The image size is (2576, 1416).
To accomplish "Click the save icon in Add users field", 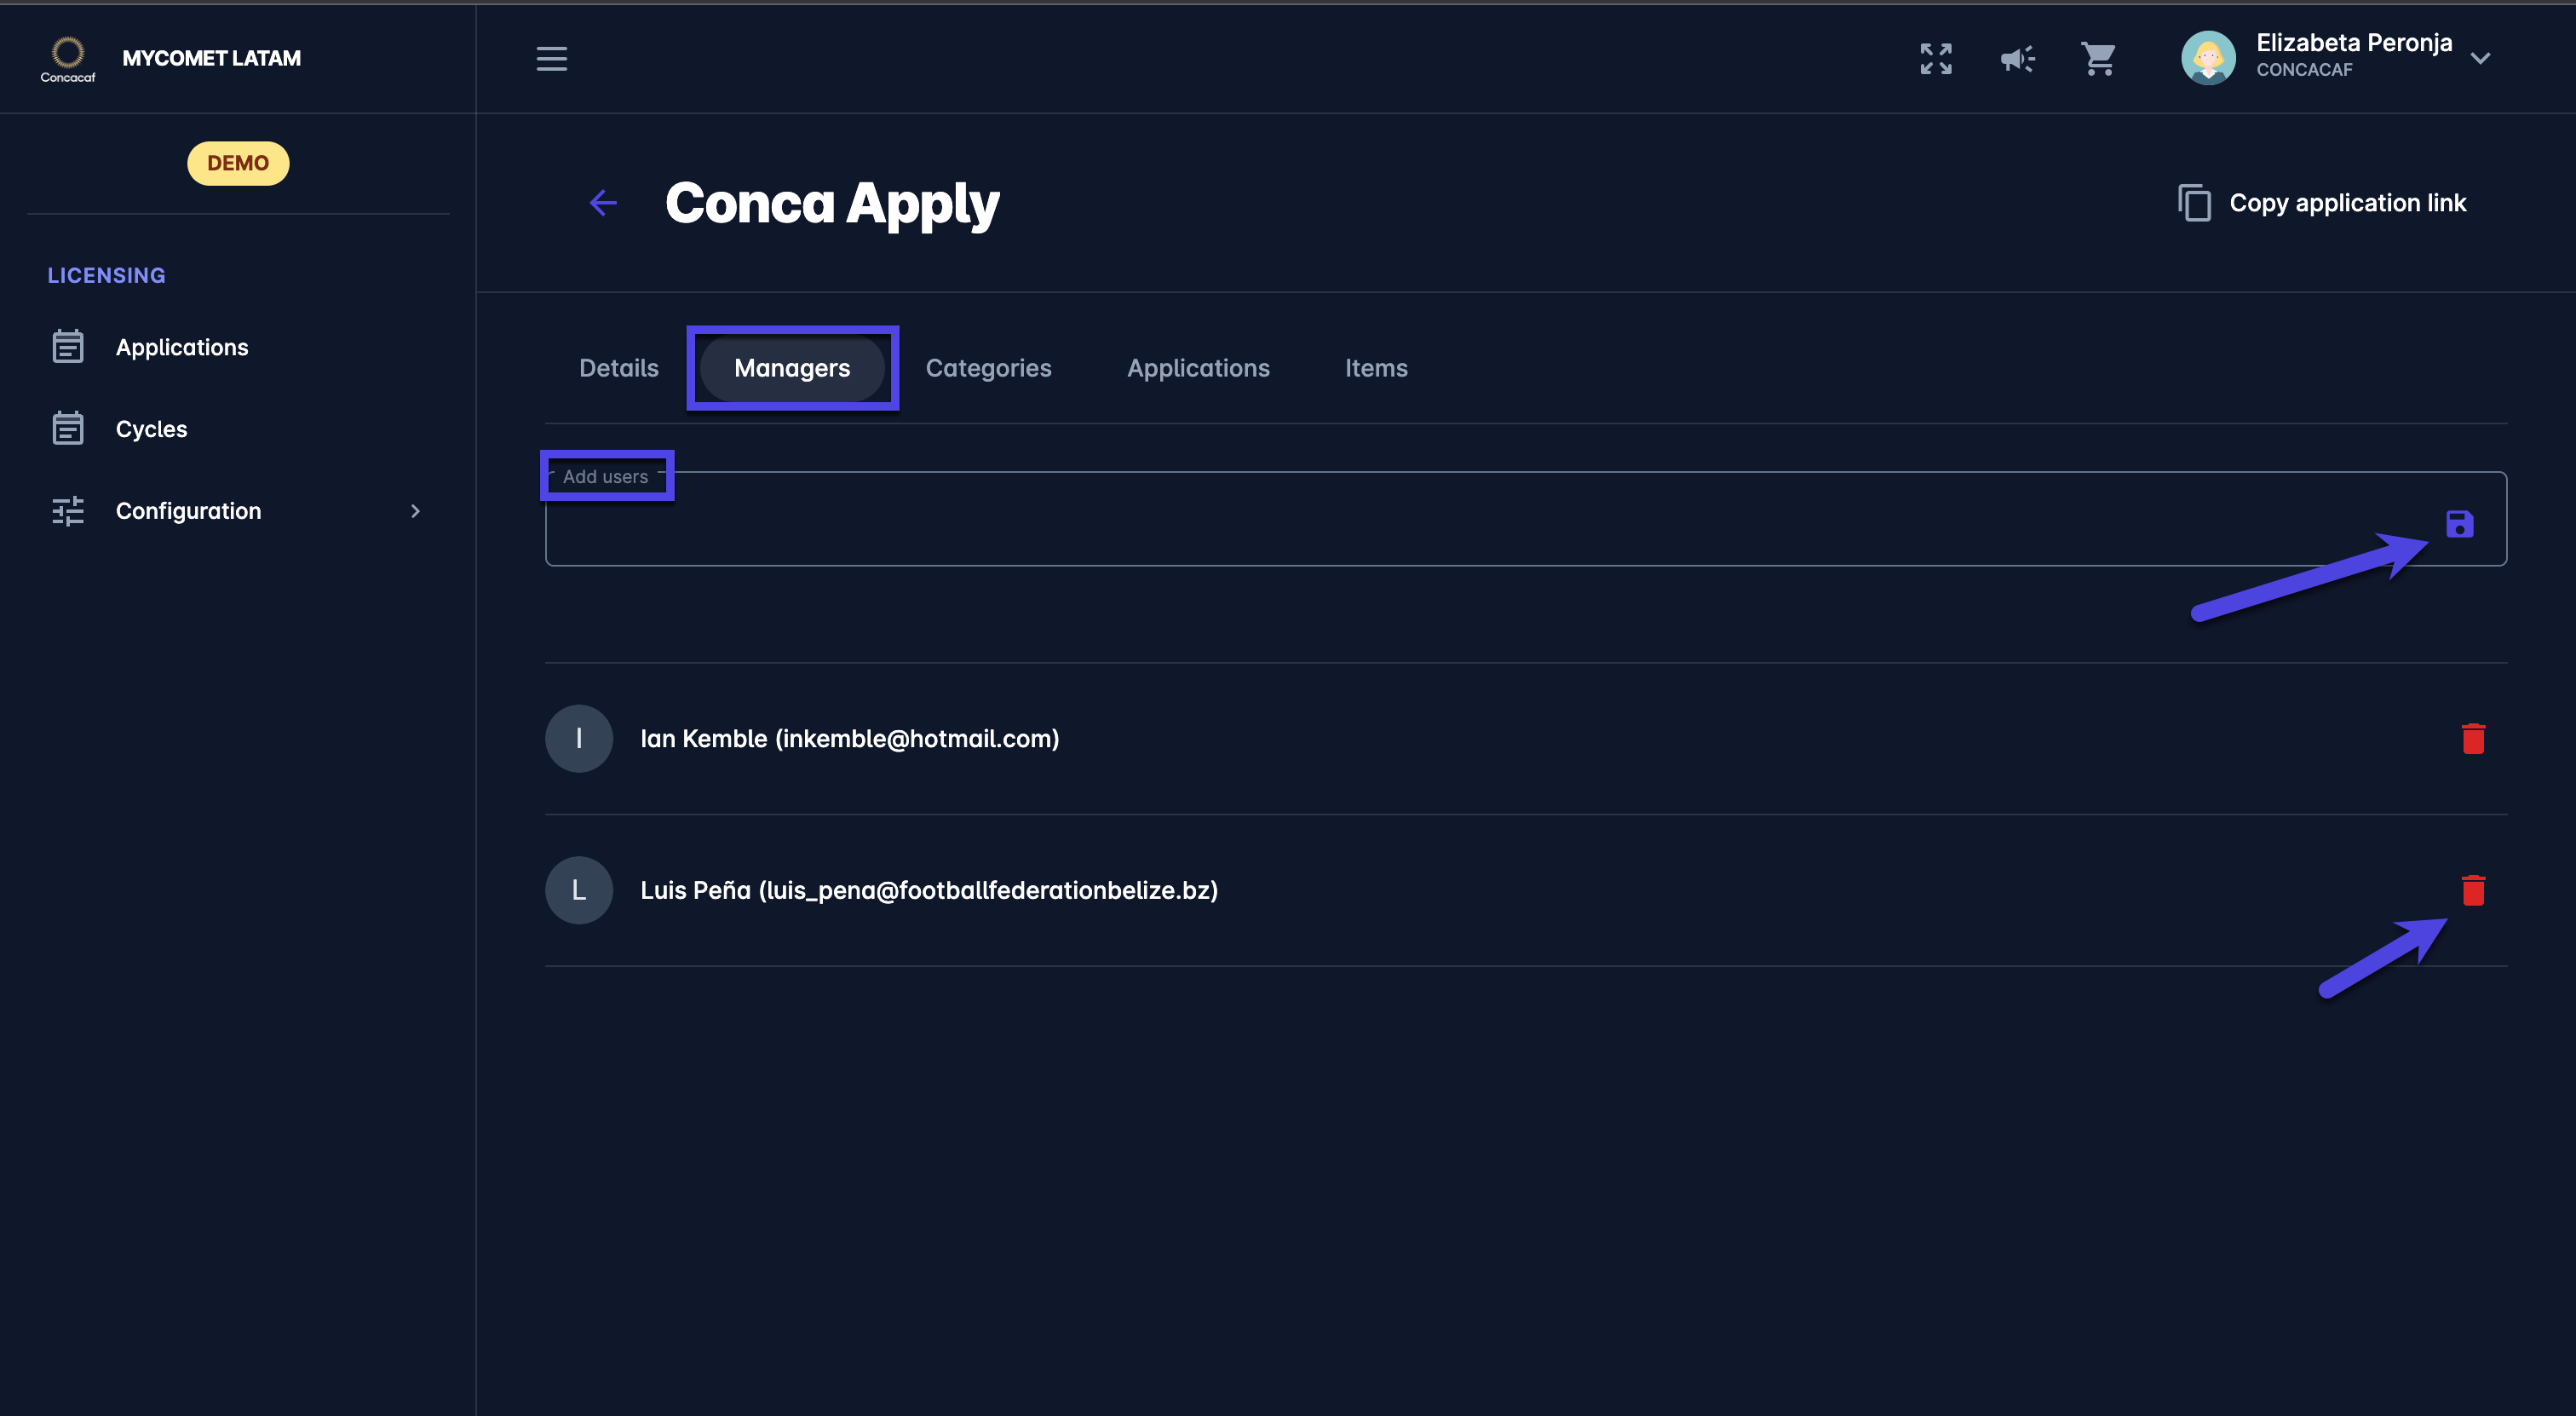I will (x=2459, y=523).
